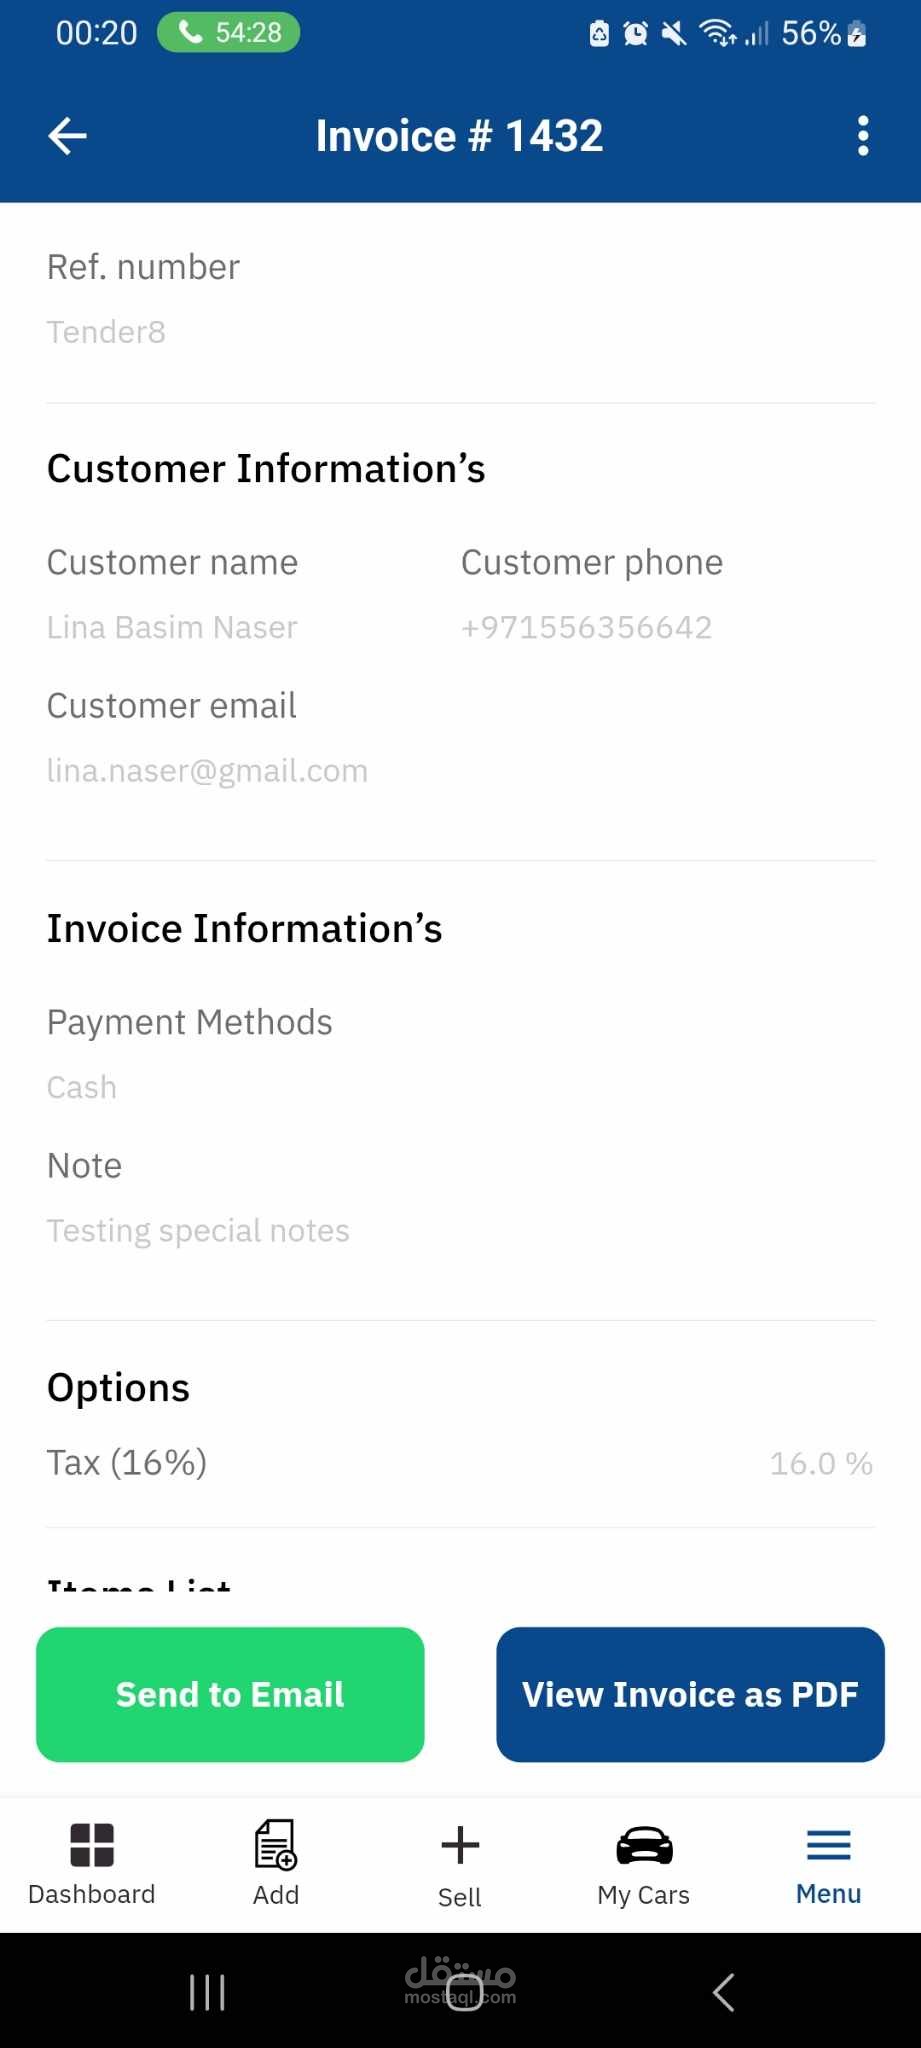
Task: Tap the Tender8 reference number field
Action: [x=106, y=332]
